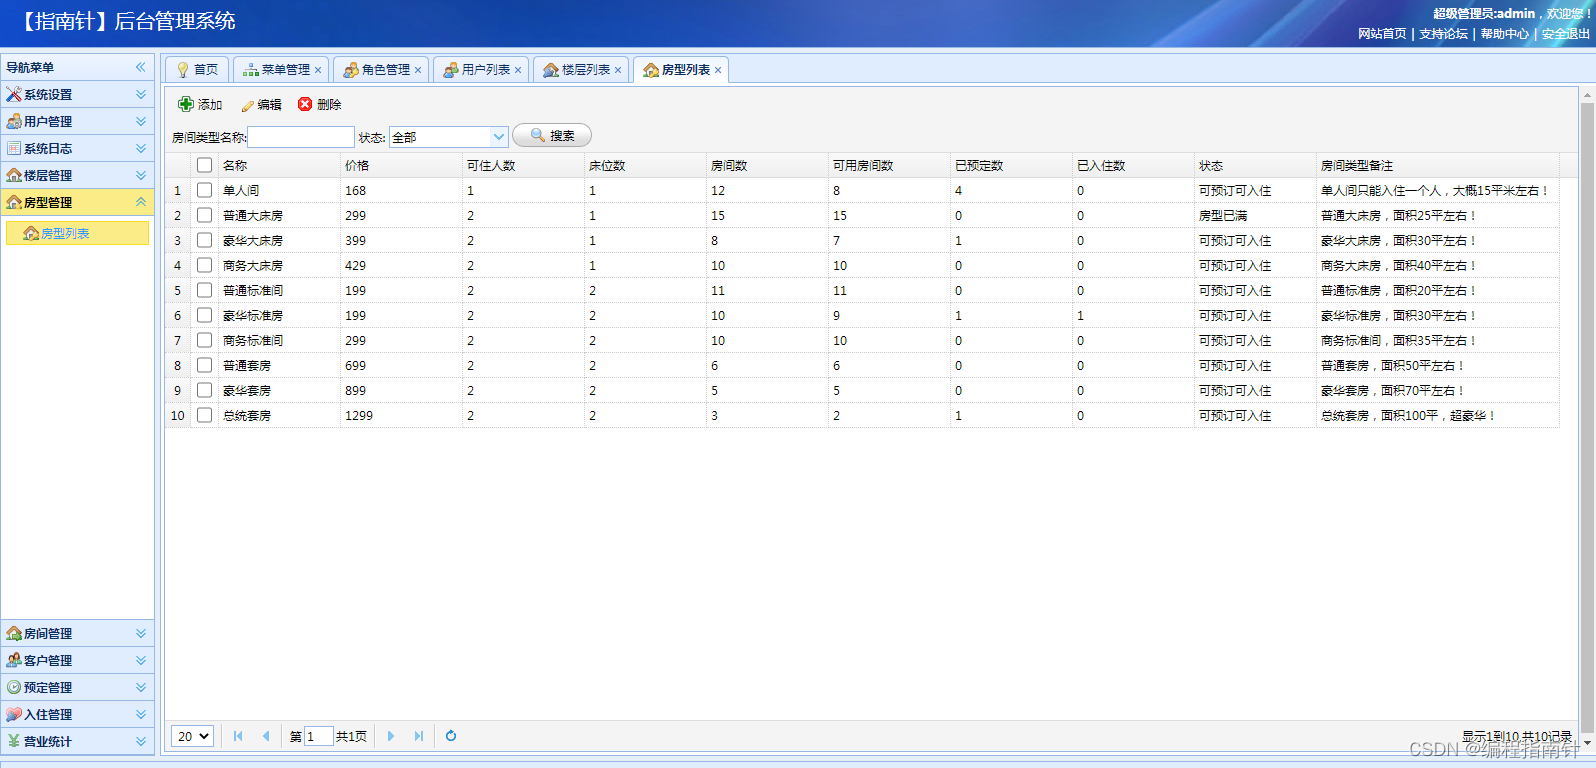Open the 状态 dropdown showing 全部
The height and width of the screenshot is (768, 1596).
(449, 137)
